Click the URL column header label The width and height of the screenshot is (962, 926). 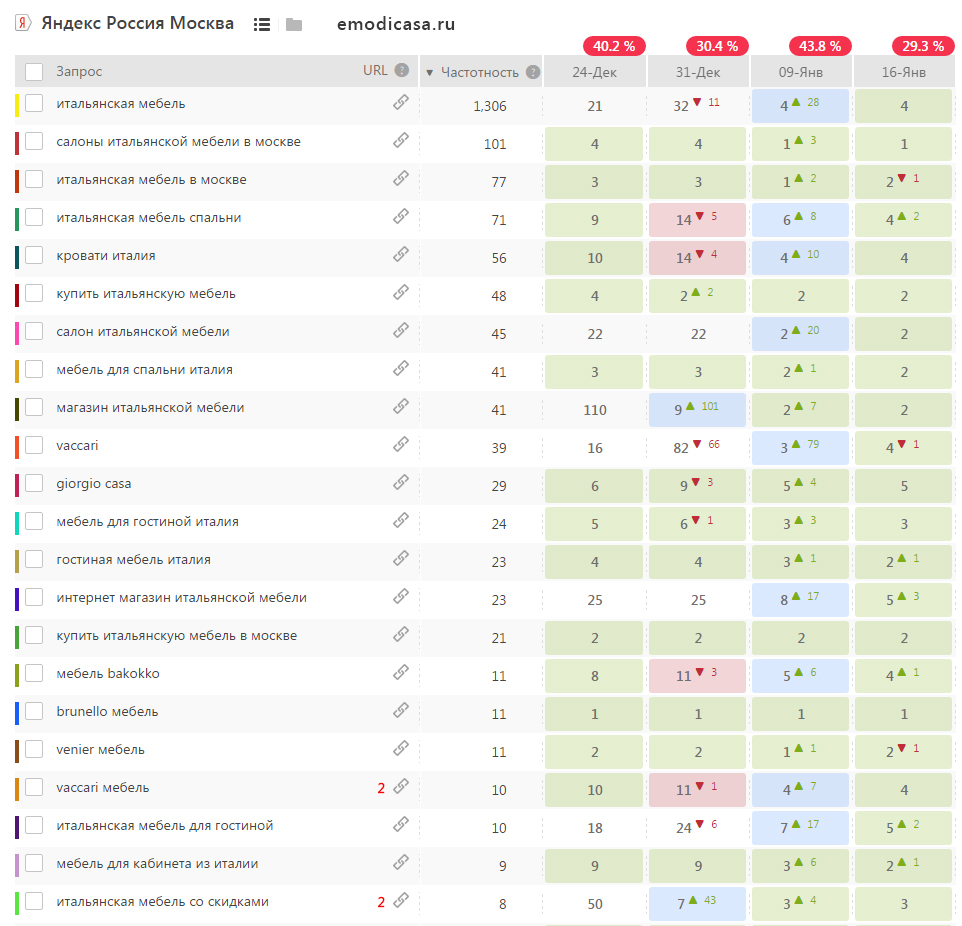pos(375,71)
